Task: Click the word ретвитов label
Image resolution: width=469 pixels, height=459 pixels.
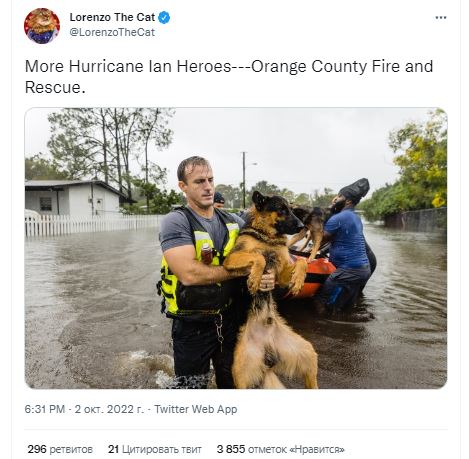Action: 71,449
